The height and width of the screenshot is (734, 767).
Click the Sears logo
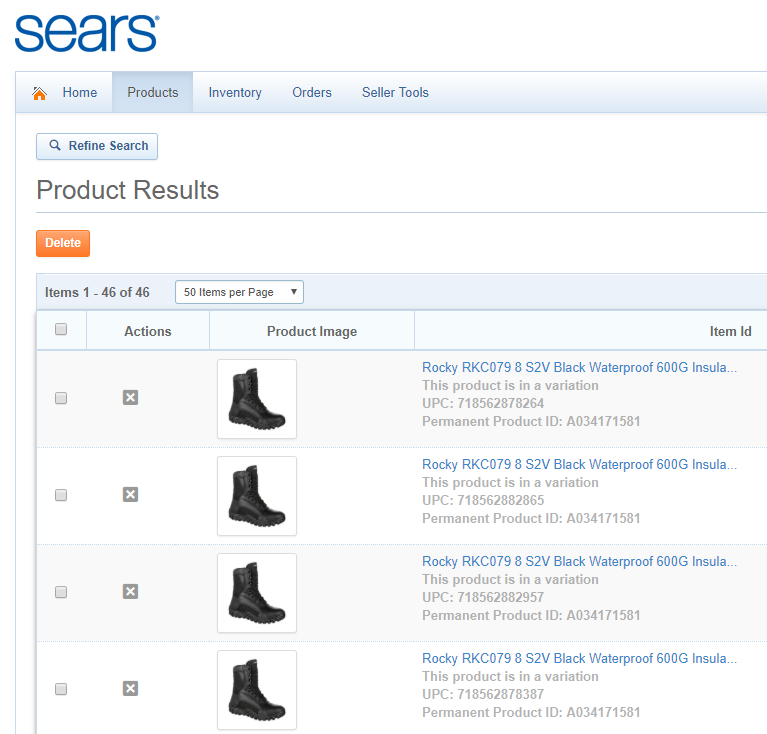point(87,33)
